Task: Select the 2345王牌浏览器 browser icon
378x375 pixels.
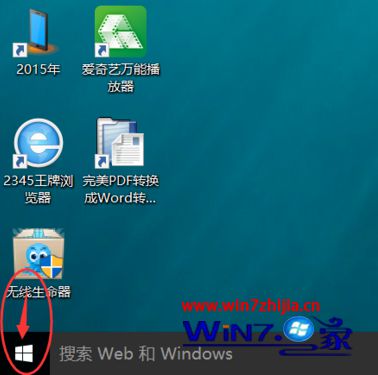Action: coord(38,143)
